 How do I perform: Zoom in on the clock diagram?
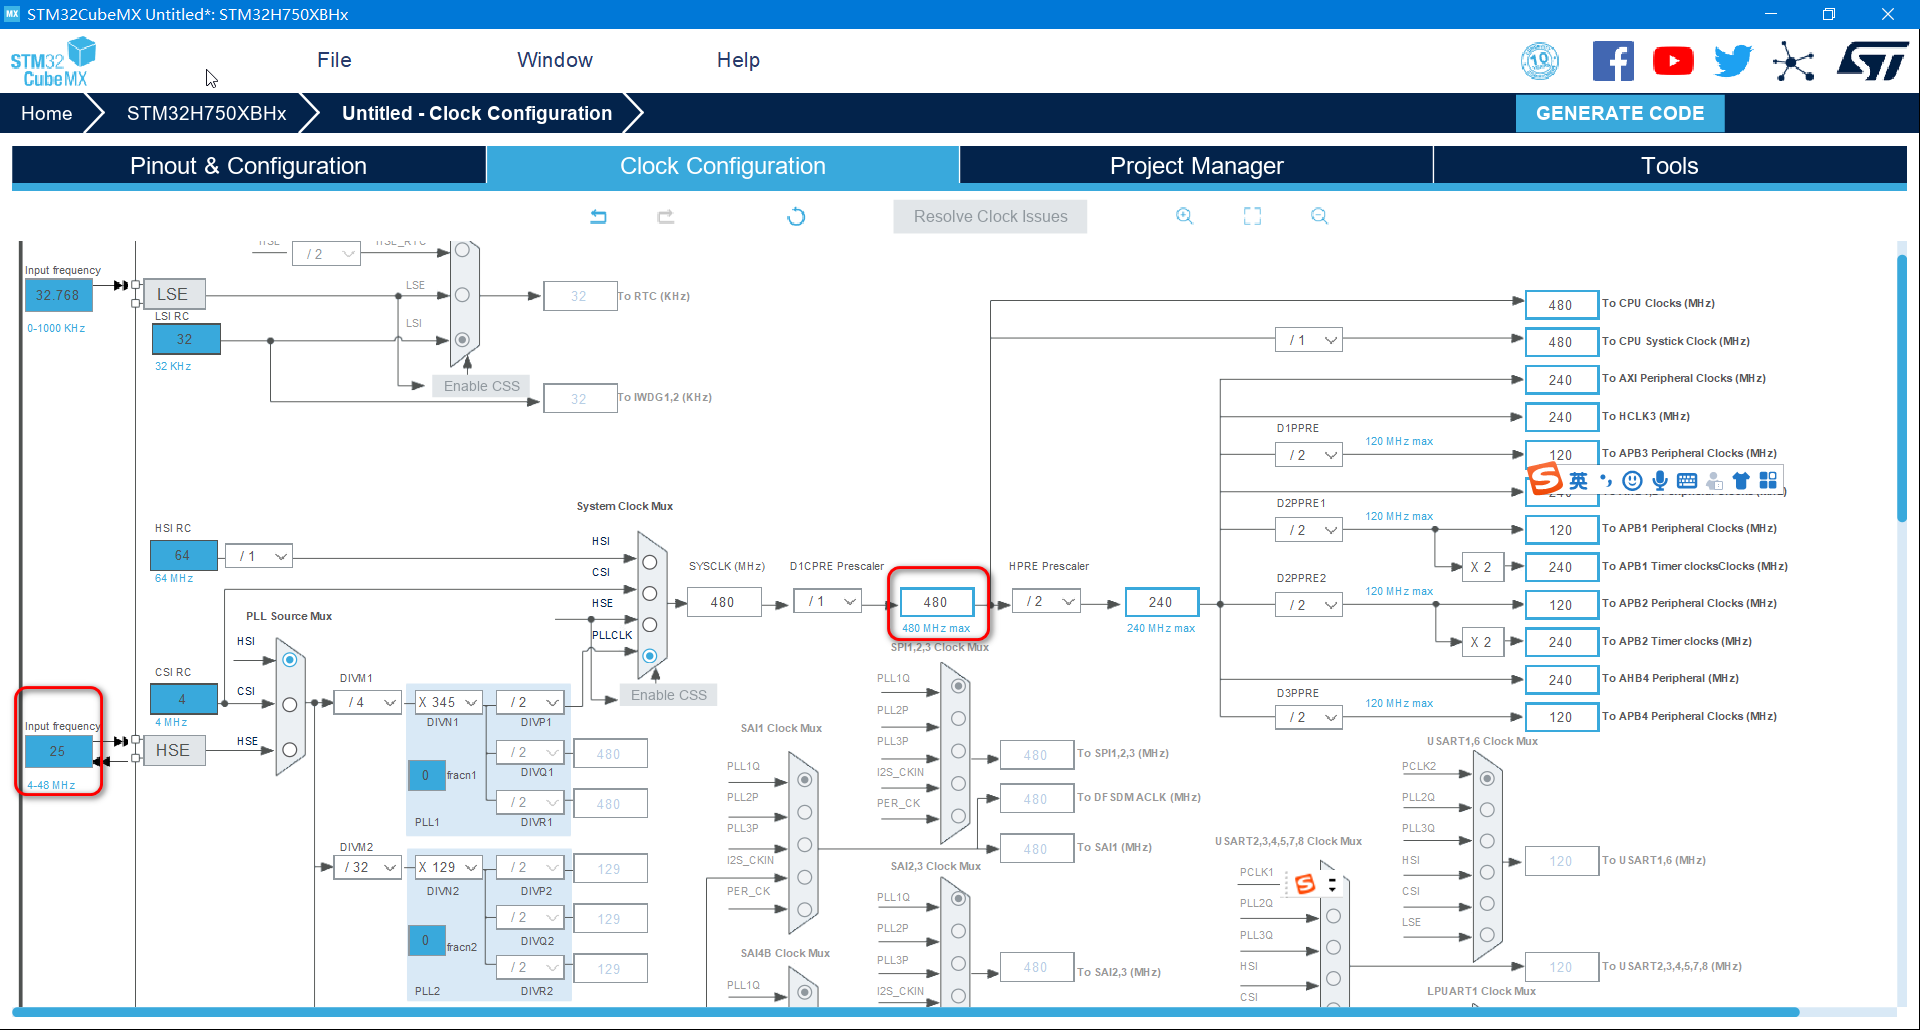point(1185,216)
